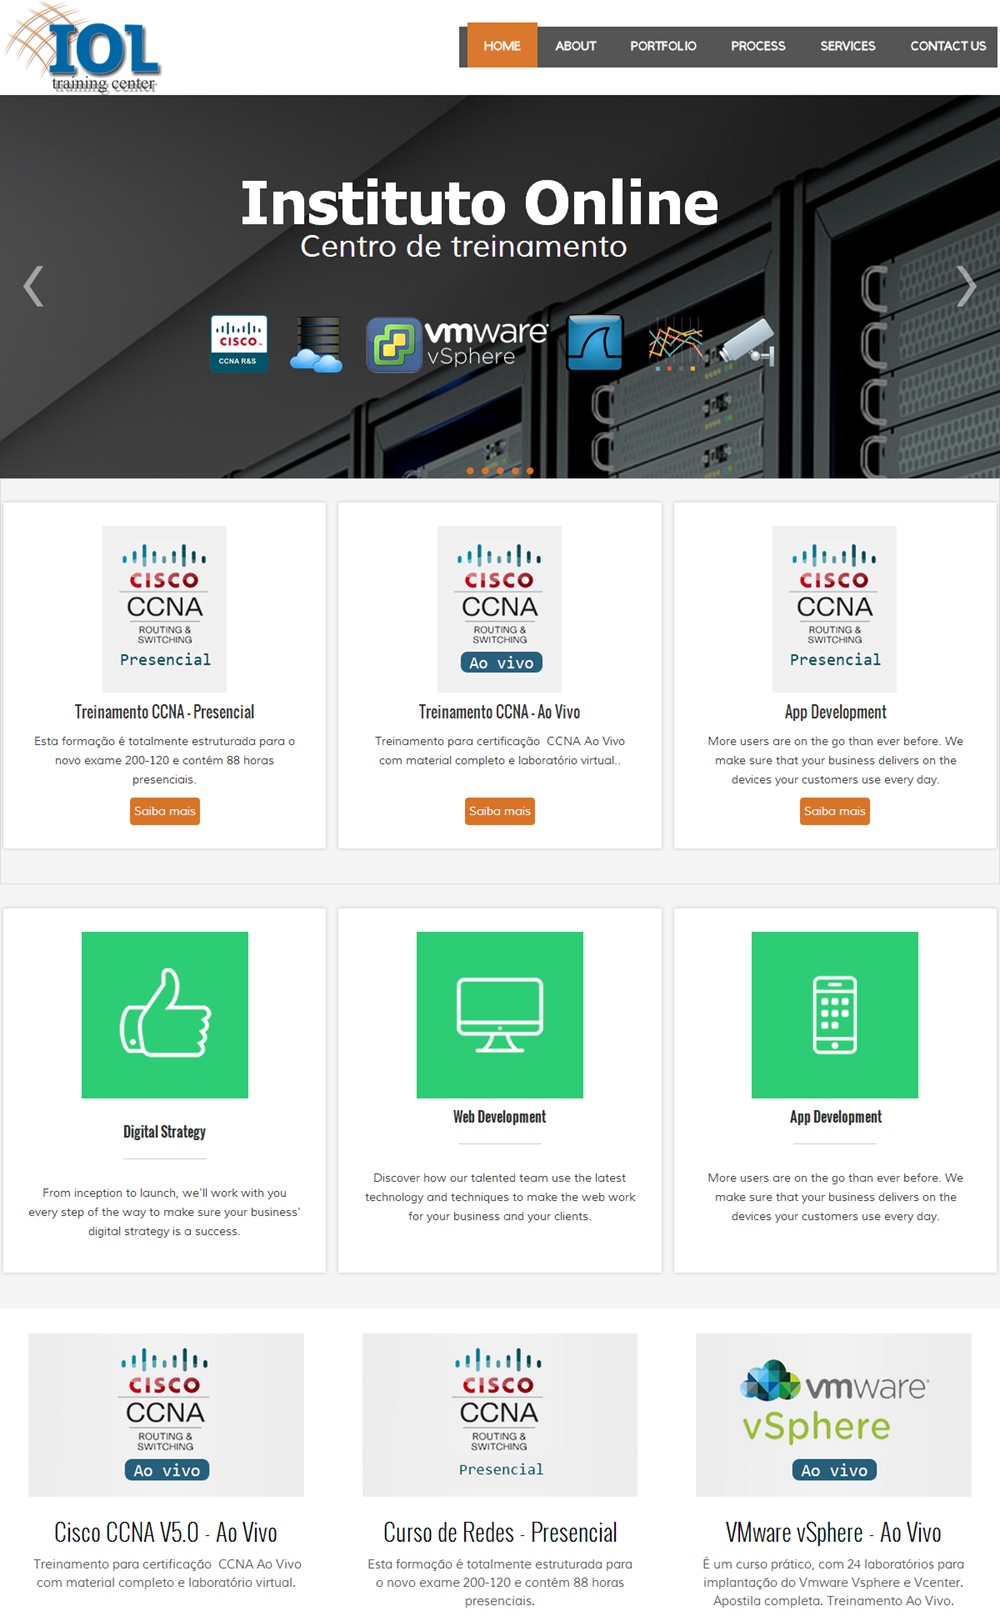Select the Digital Strategy heading
The height and width of the screenshot is (1616, 1000).
[165, 1132]
